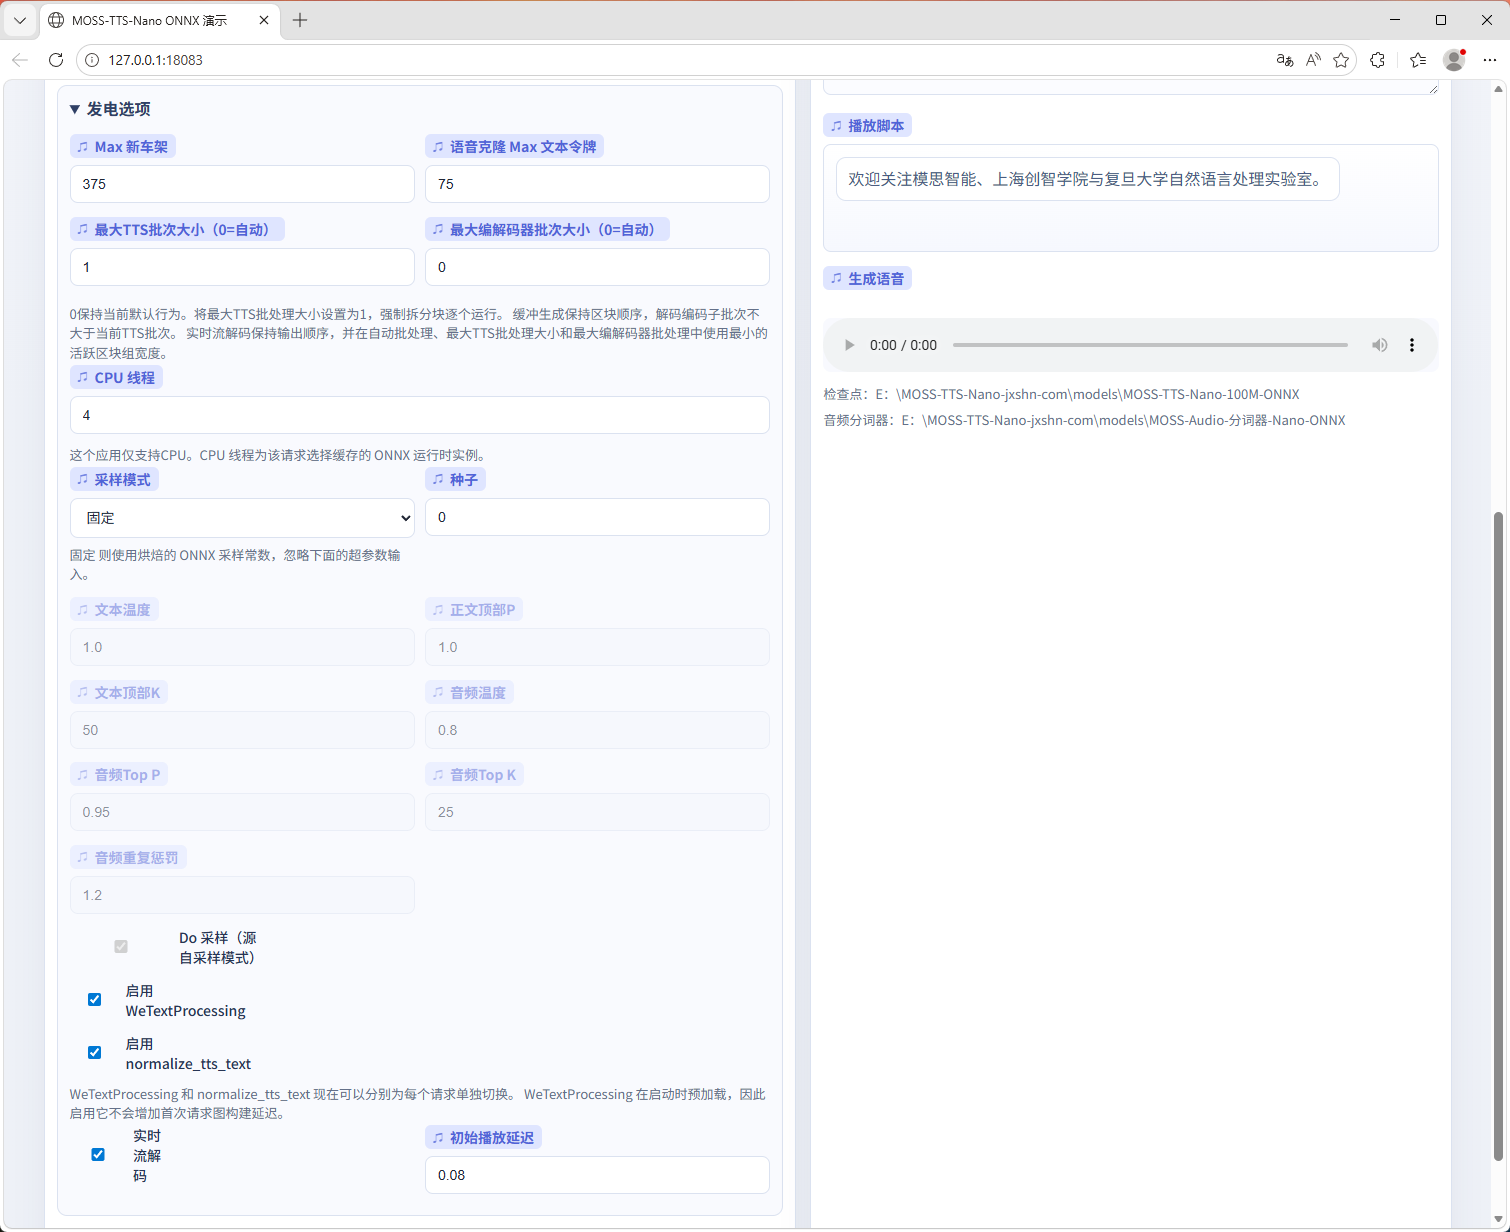Image resolution: width=1510 pixels, height=1232 pixels.
Task: Click the browser profile avatar icon
Action: tap(1454, 60)
